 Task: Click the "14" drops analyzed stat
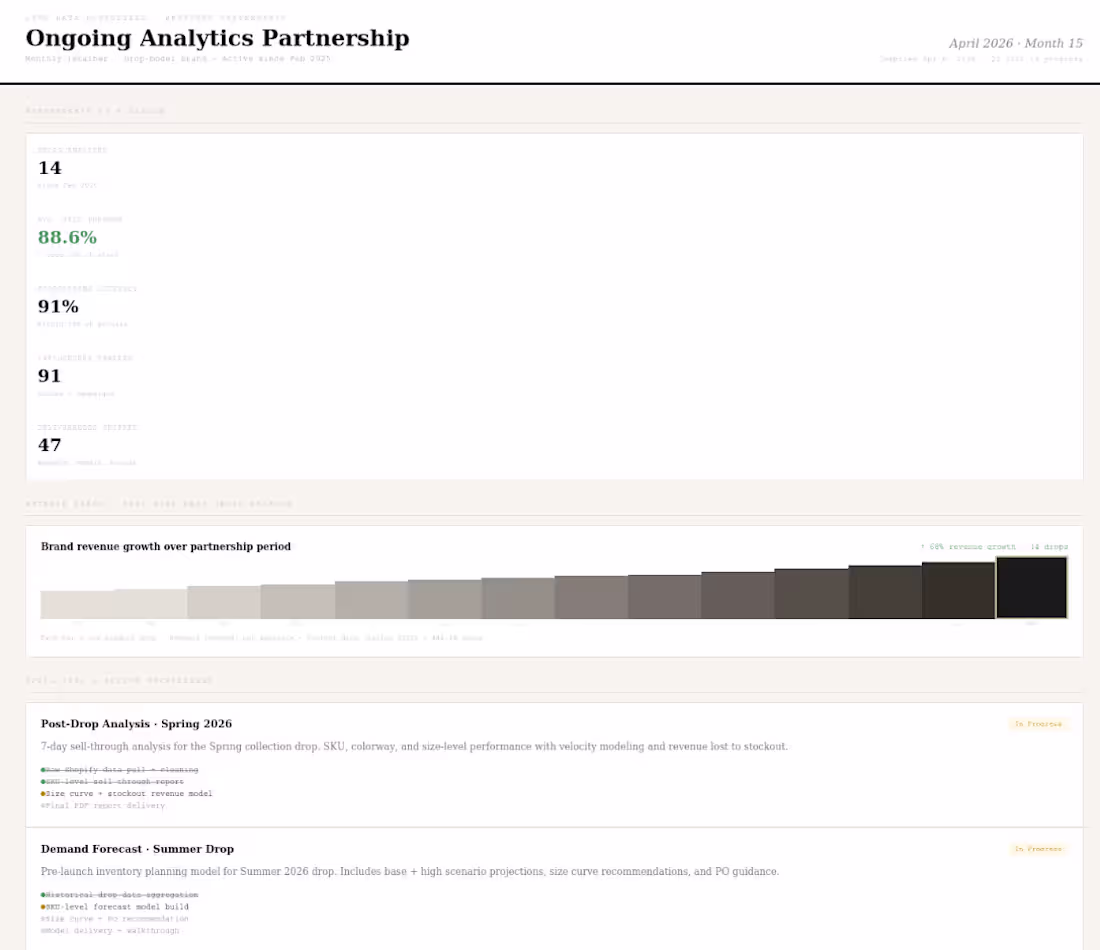coord(49,168)
